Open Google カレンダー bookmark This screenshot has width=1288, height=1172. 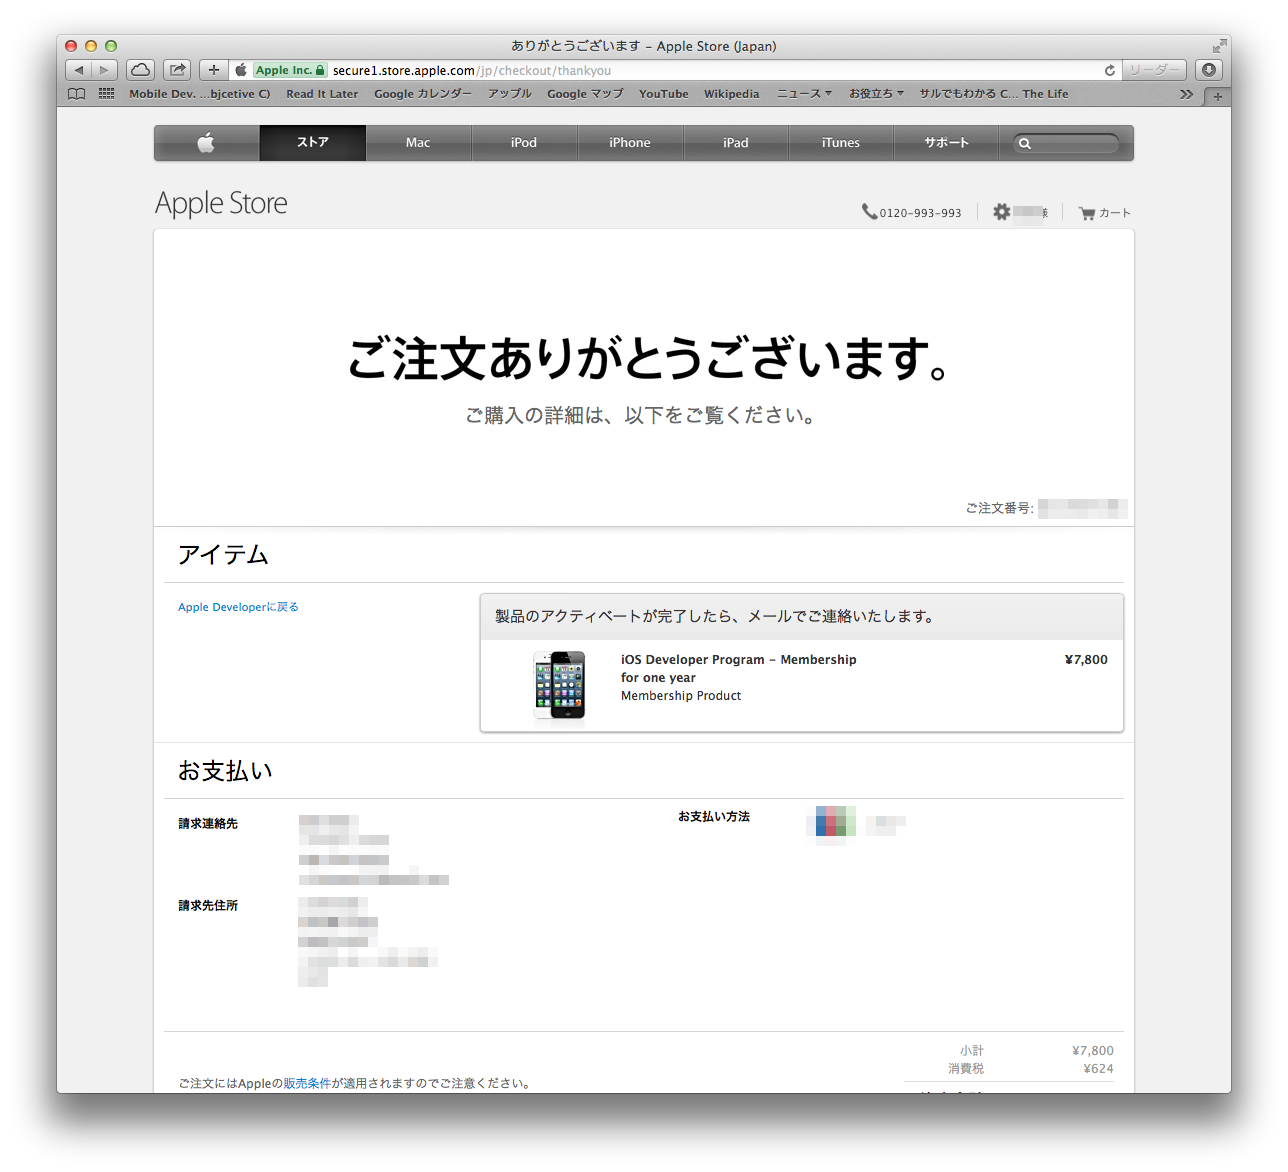tap(423, 94)
